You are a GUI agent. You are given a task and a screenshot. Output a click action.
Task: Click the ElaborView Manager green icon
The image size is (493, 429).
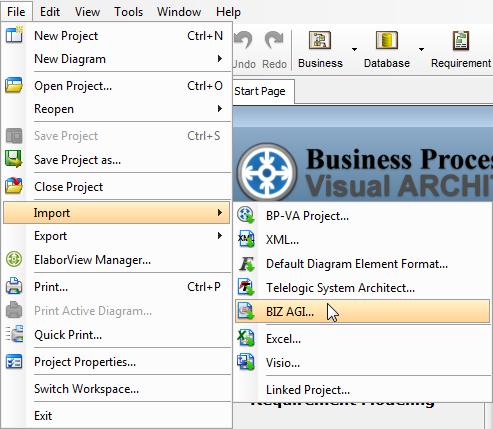(x=14, y=259)
